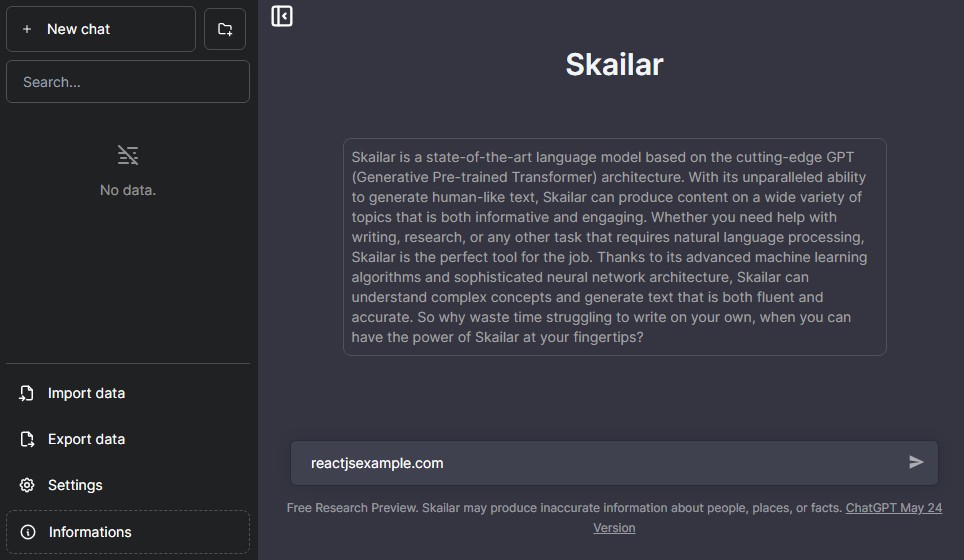Focus the Search conversations field

[x=128, y=82]
